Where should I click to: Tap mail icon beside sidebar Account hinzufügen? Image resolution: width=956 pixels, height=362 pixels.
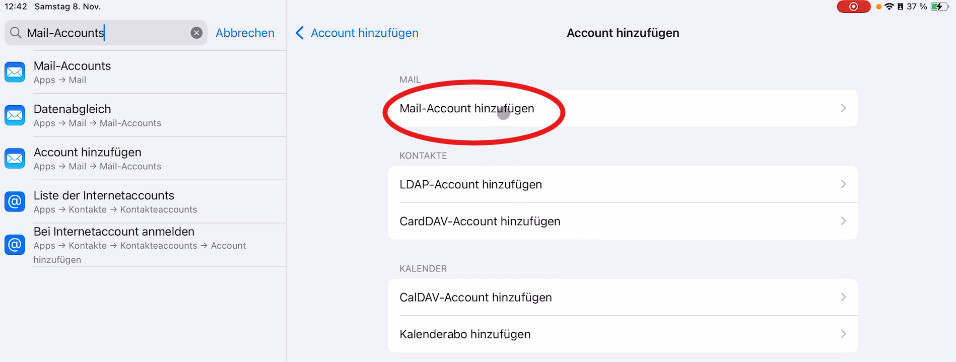coord(15,158)
